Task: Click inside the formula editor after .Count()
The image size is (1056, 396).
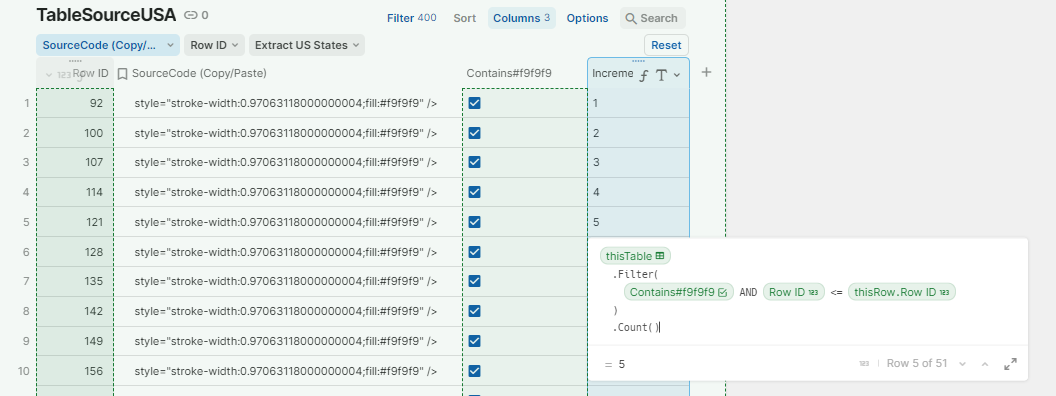Action: coord(661,327)
